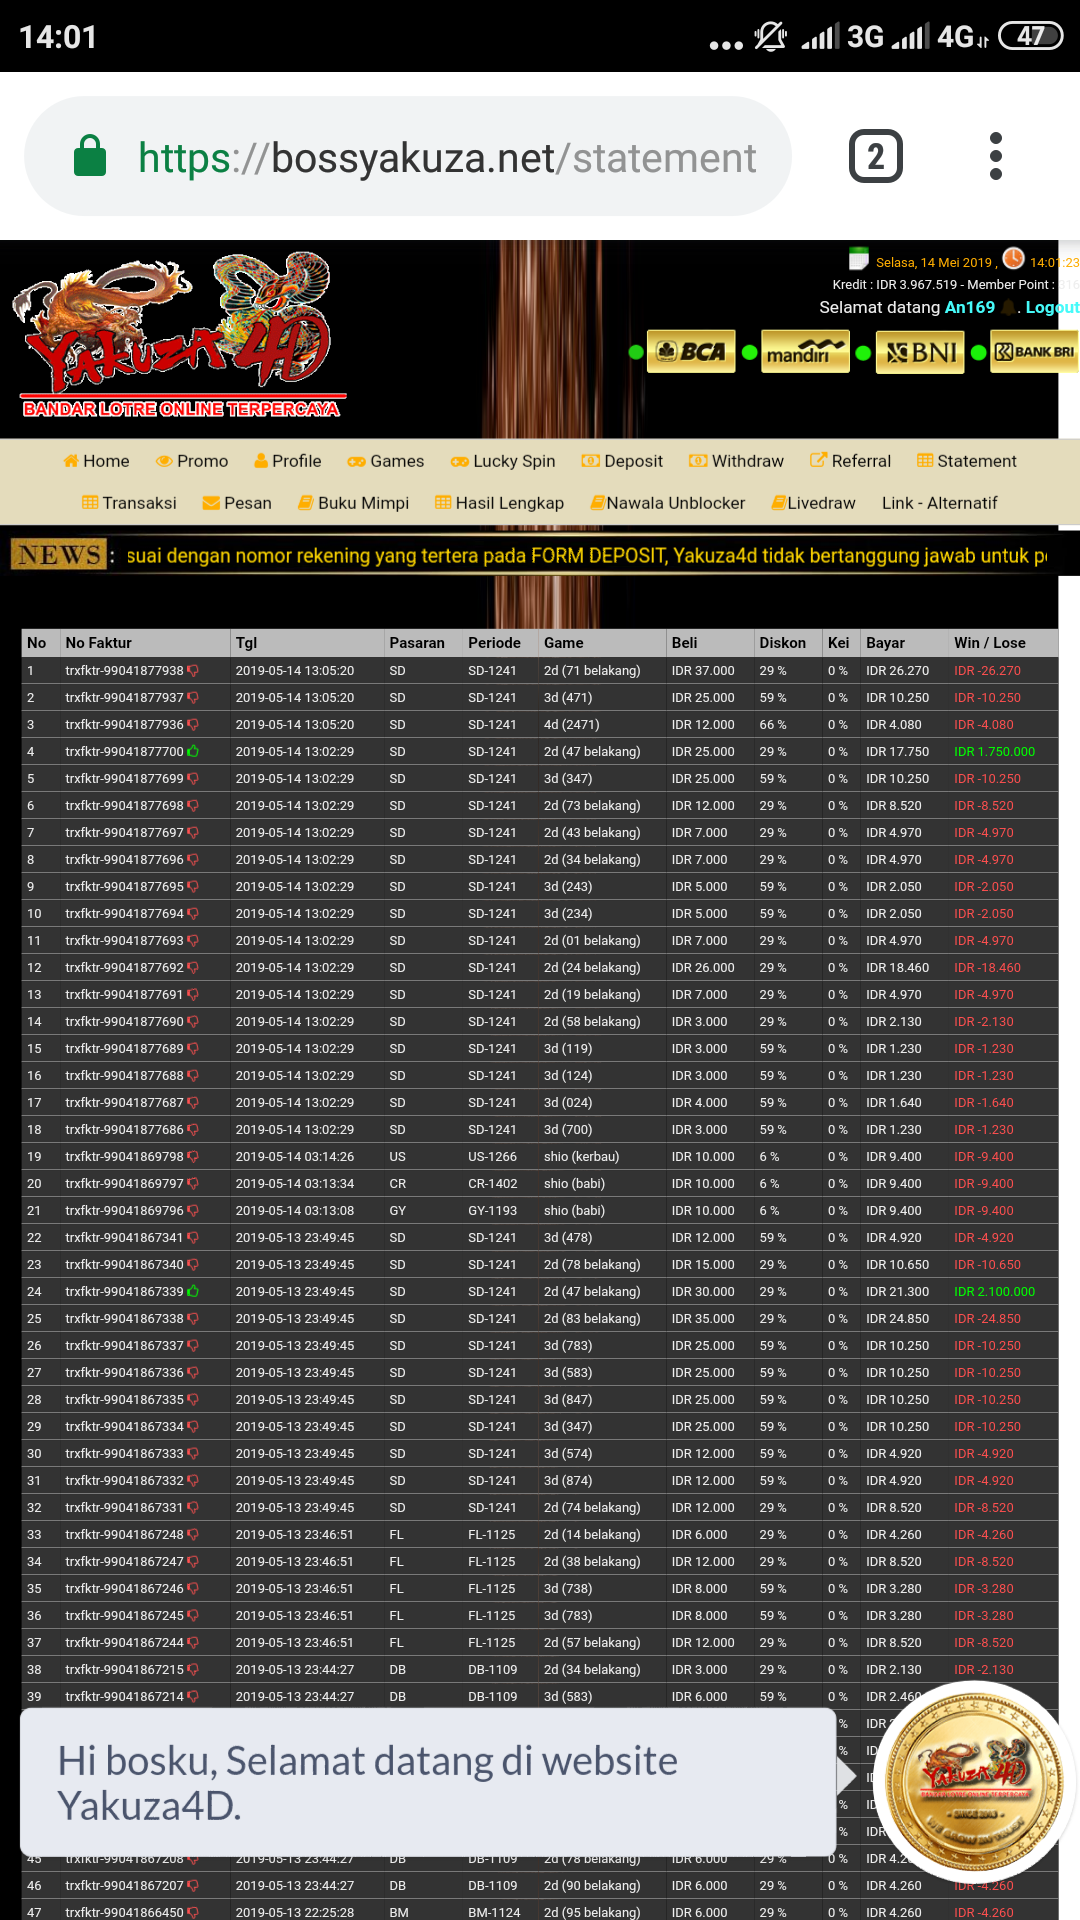The height and width of the screenshot is (1920, 1080).
Task: Click the Mandiri bank logo
Action: pos(805,352)
